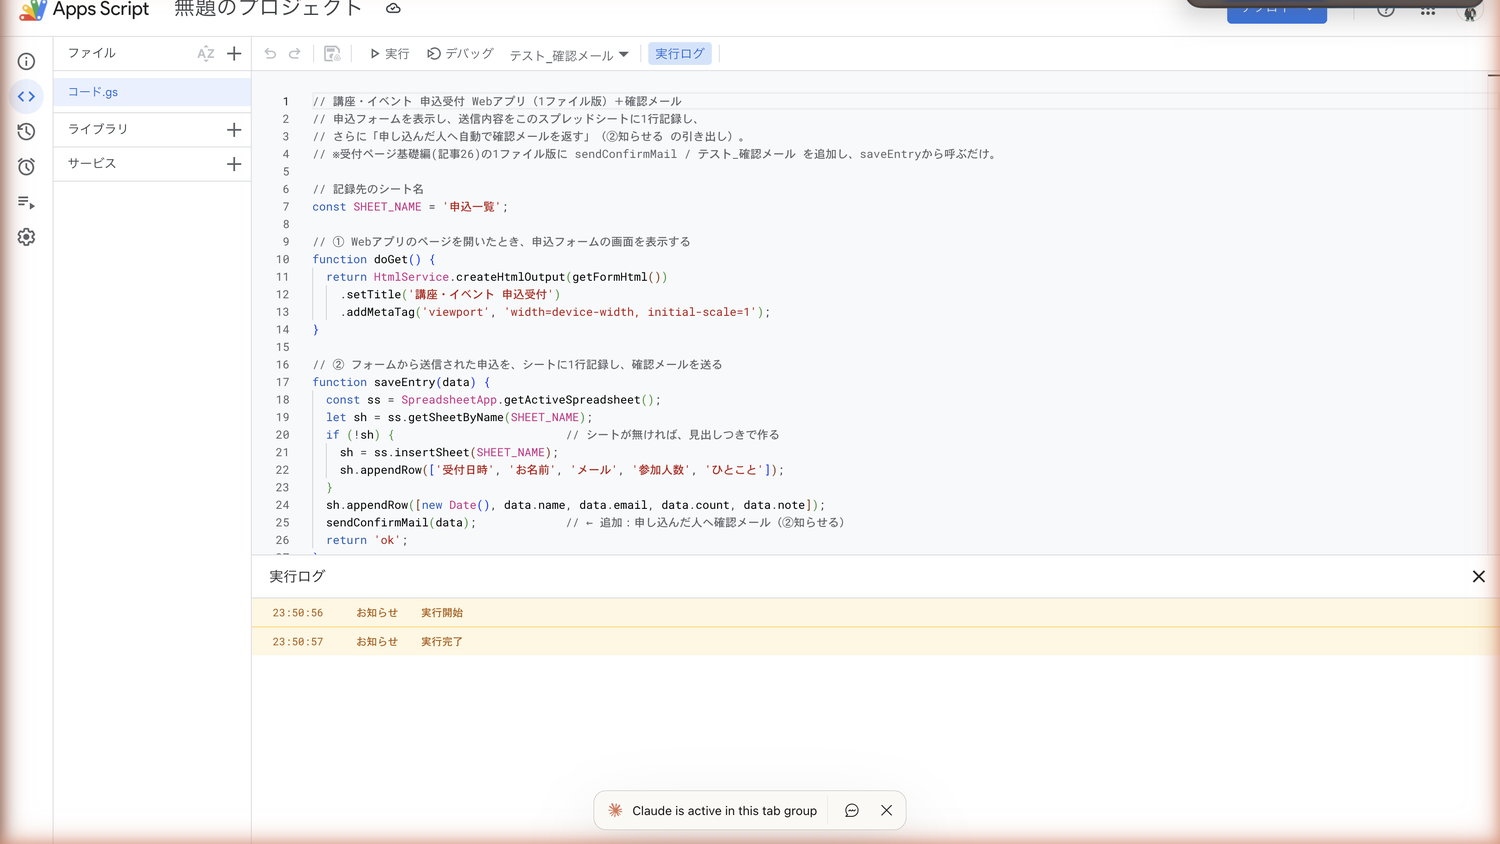Click timestamp 23:50:57 in log
Screen dimensions: 1500x844
[297, 642]
